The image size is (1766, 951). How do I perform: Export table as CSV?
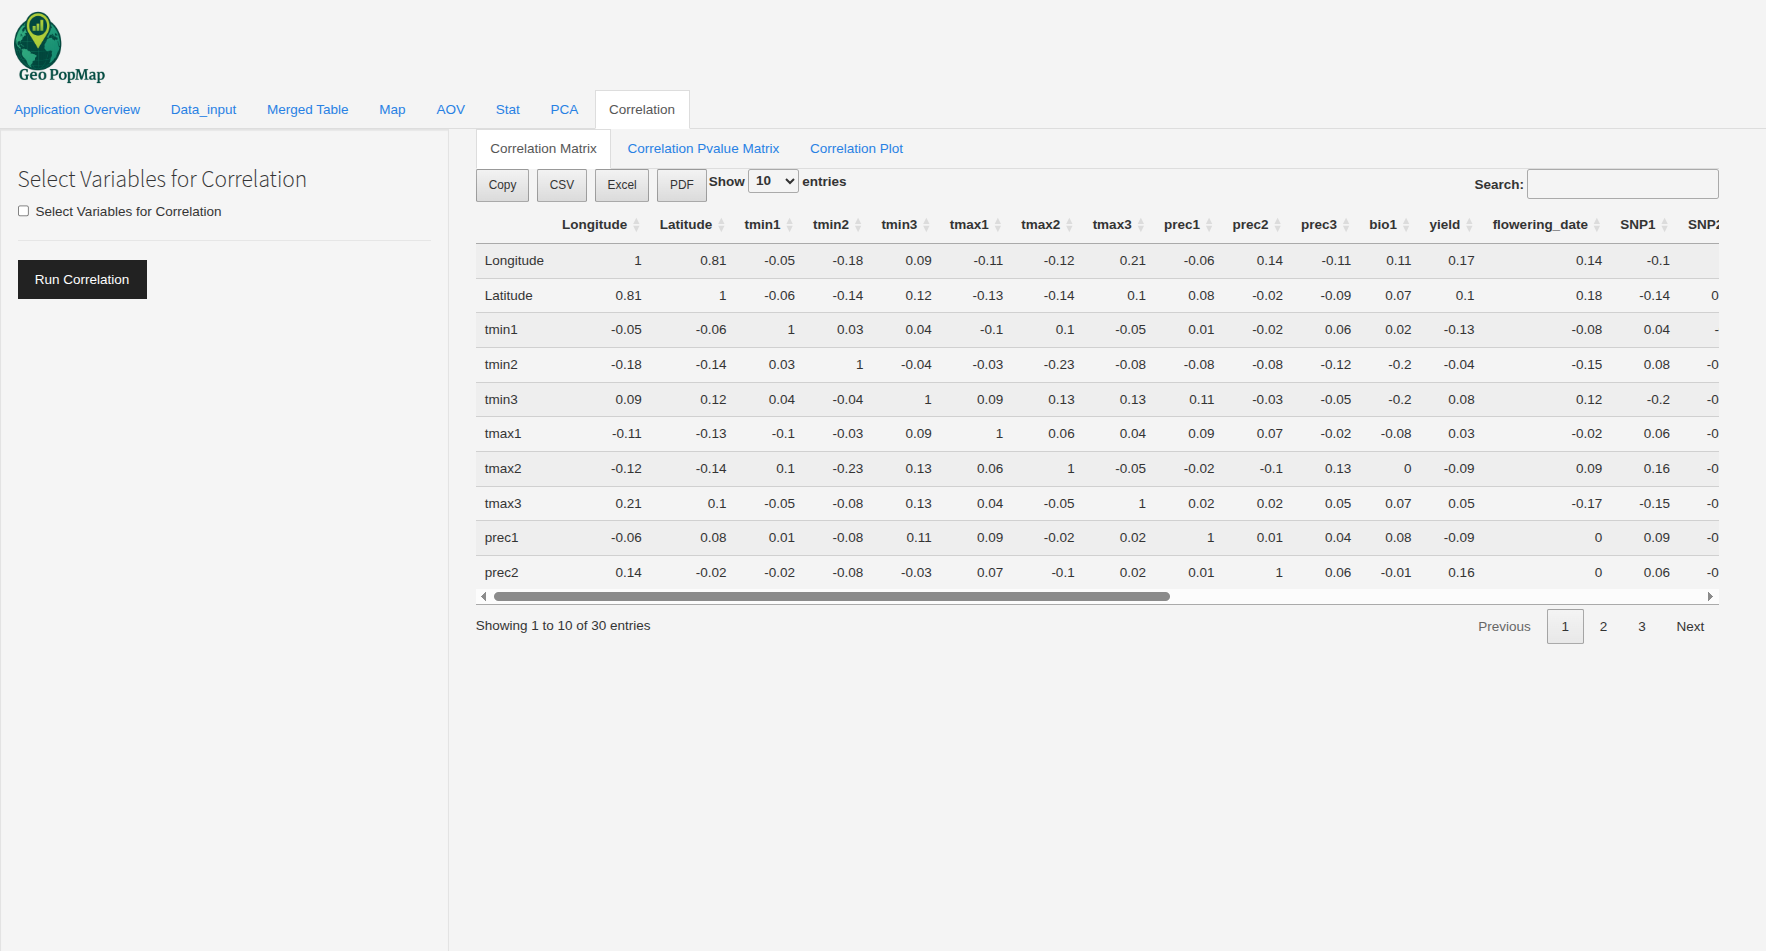tap(562, 185)
